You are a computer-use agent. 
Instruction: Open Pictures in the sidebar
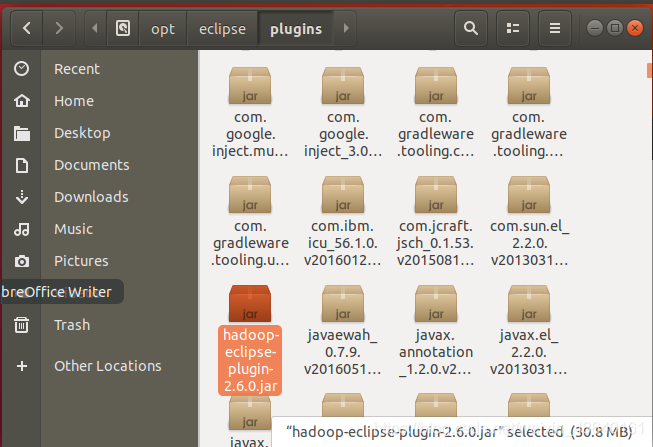tap(81, 261)
